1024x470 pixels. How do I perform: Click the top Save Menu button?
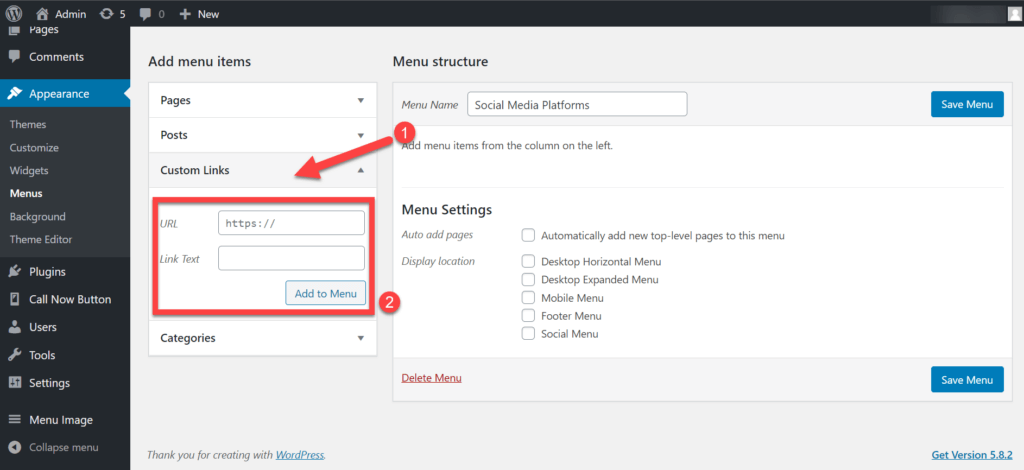967,104
